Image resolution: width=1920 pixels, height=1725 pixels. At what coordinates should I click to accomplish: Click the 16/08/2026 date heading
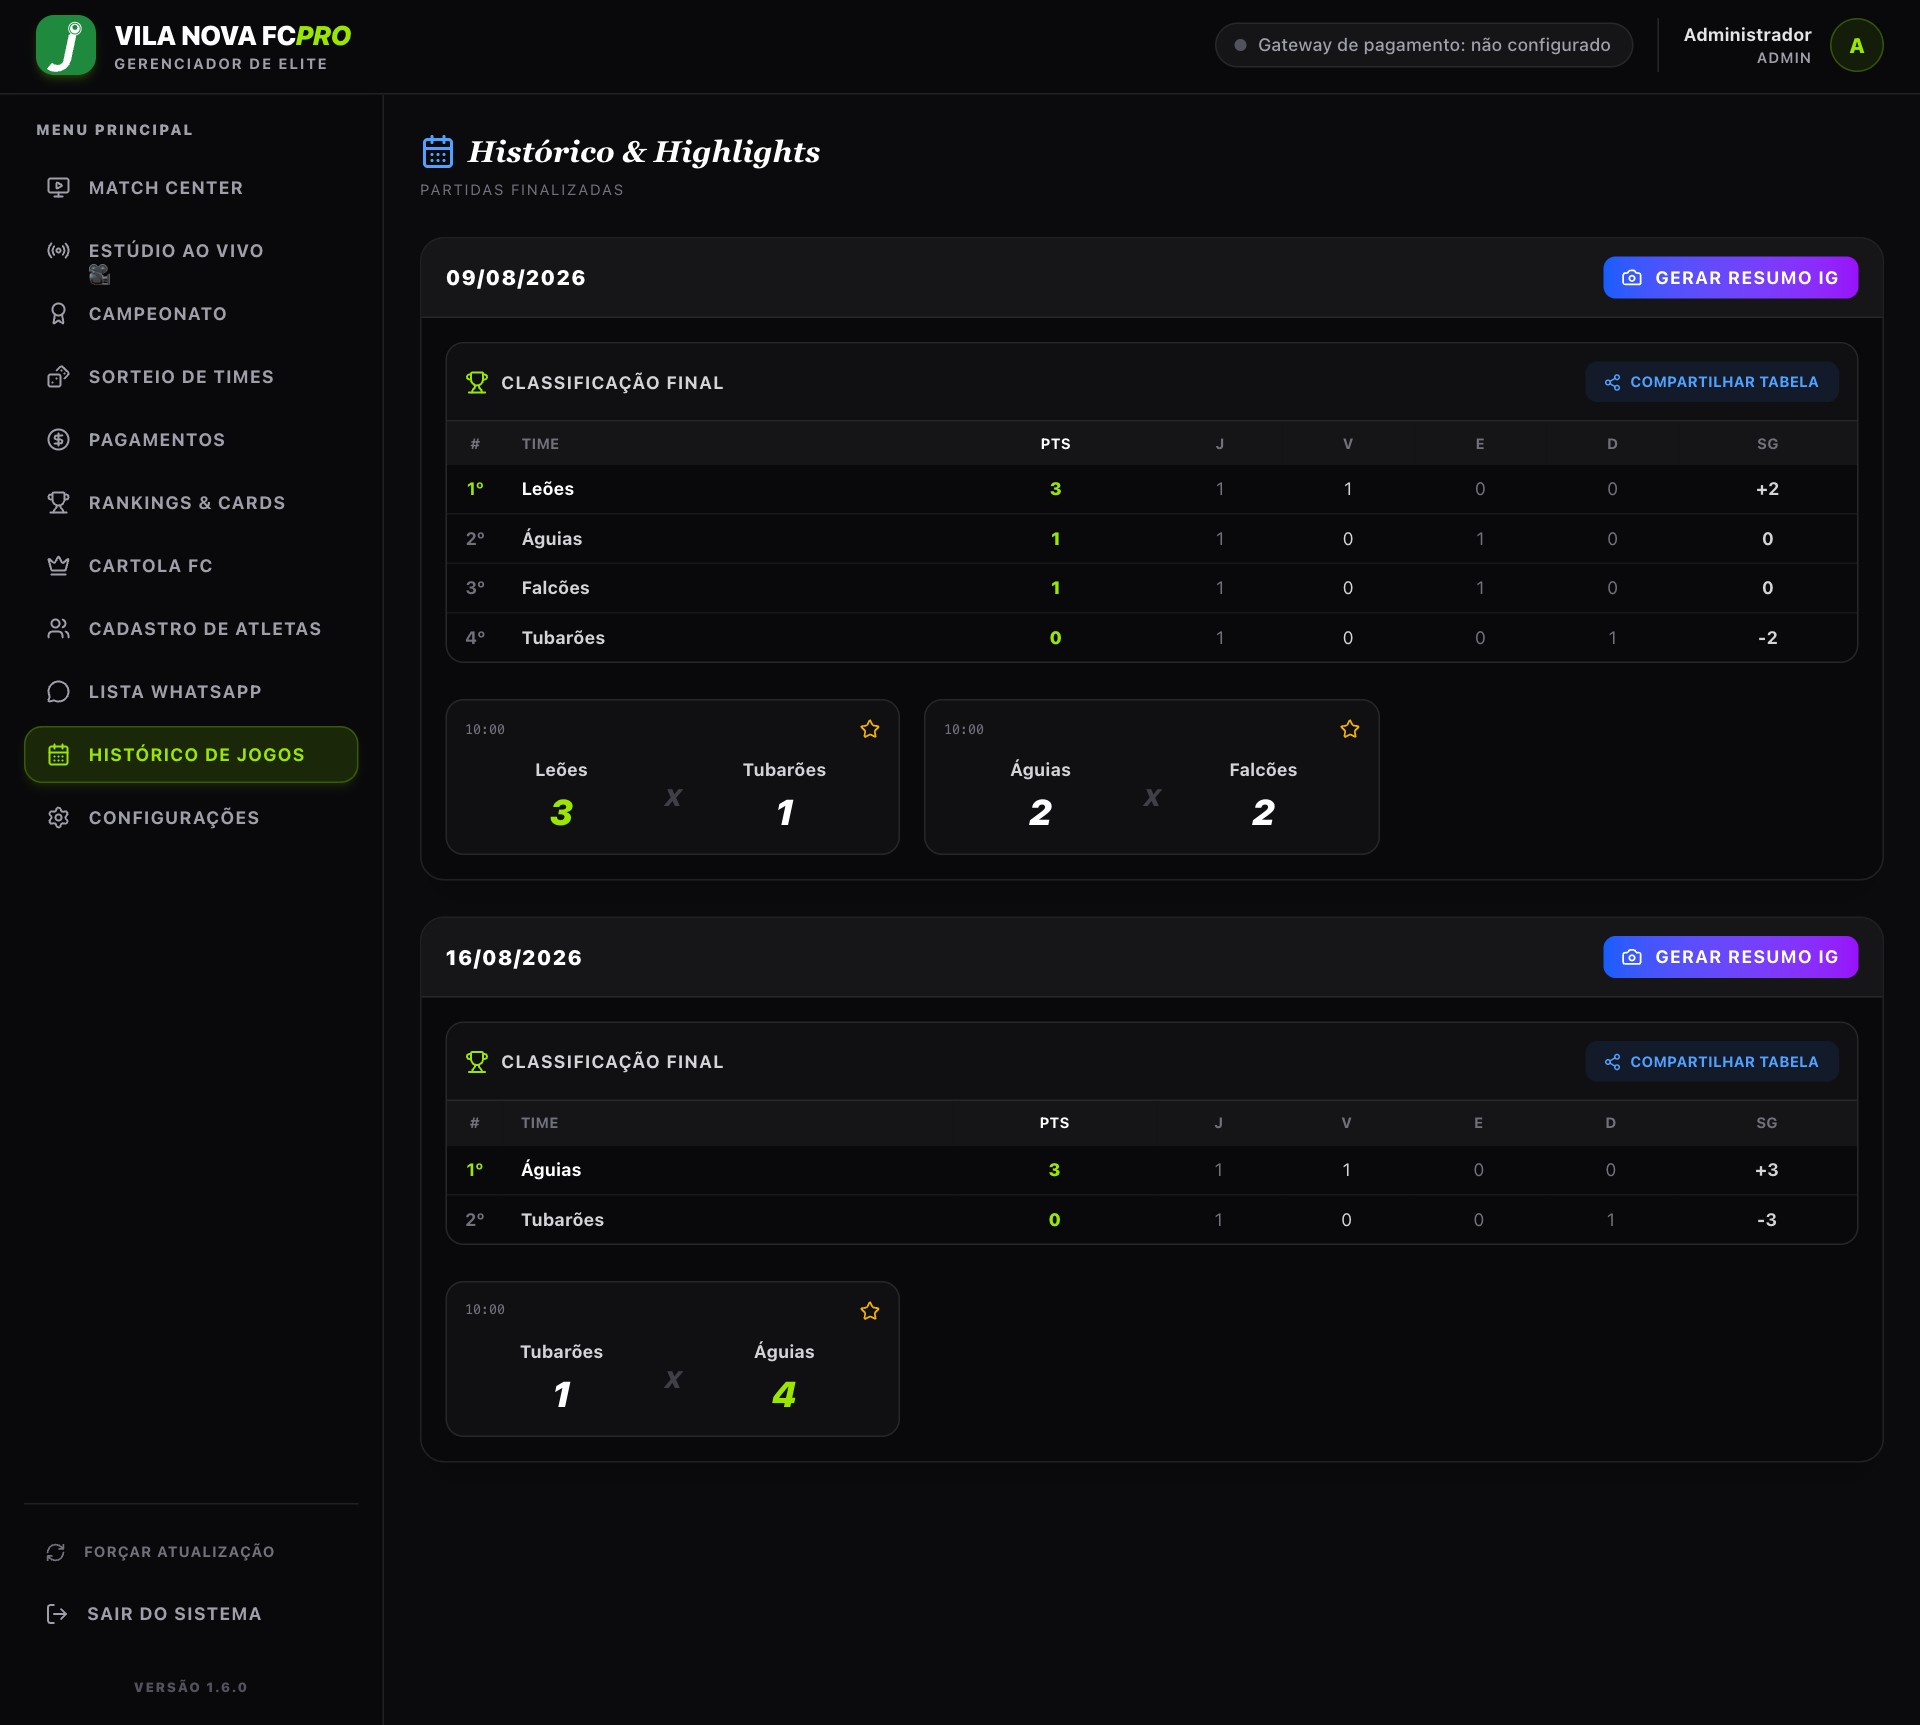[x=514, y=958]
